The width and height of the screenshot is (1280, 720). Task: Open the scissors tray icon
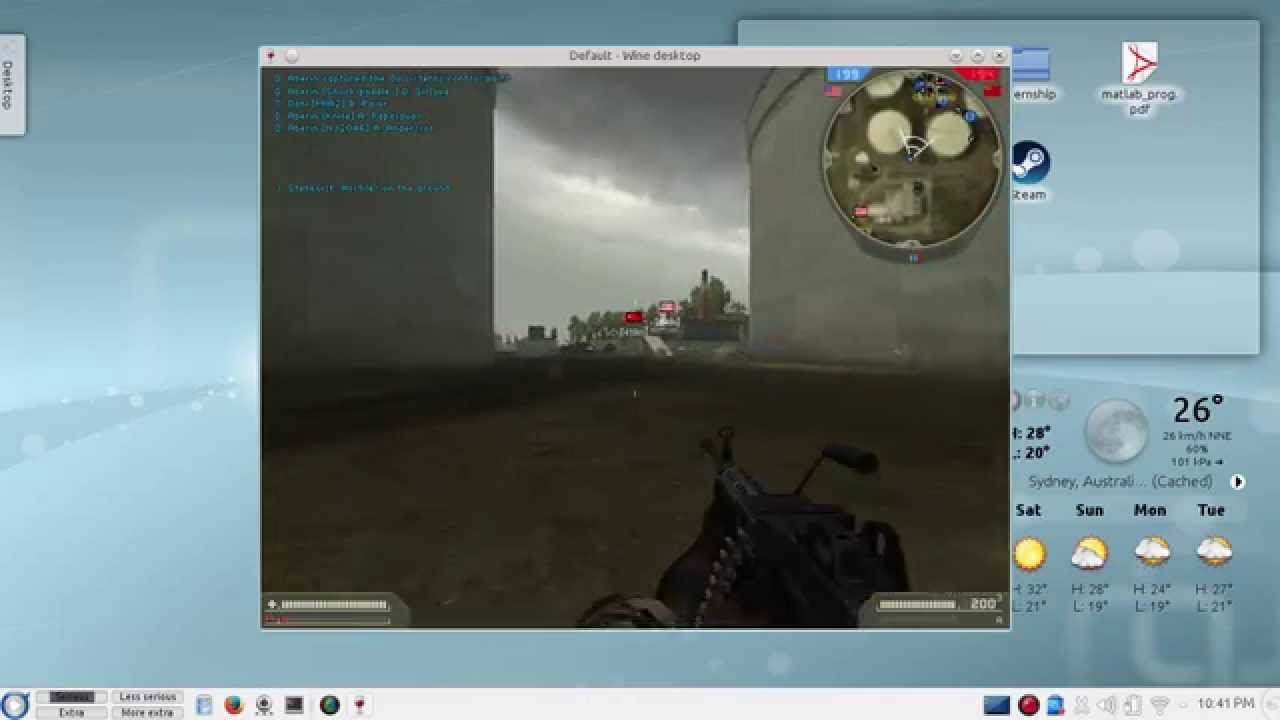1081,705
